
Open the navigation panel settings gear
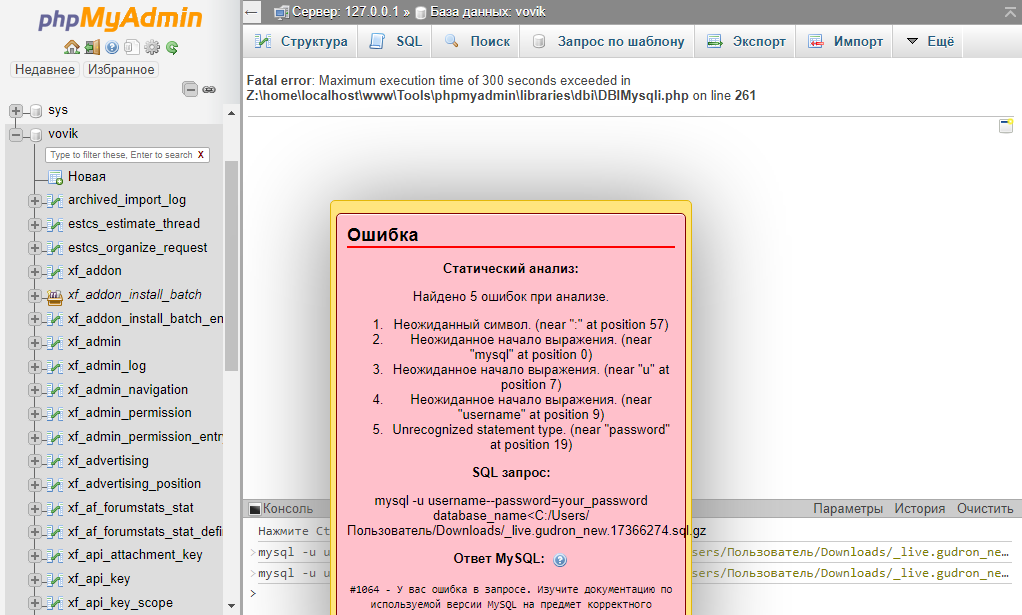[x=152, y=47]
